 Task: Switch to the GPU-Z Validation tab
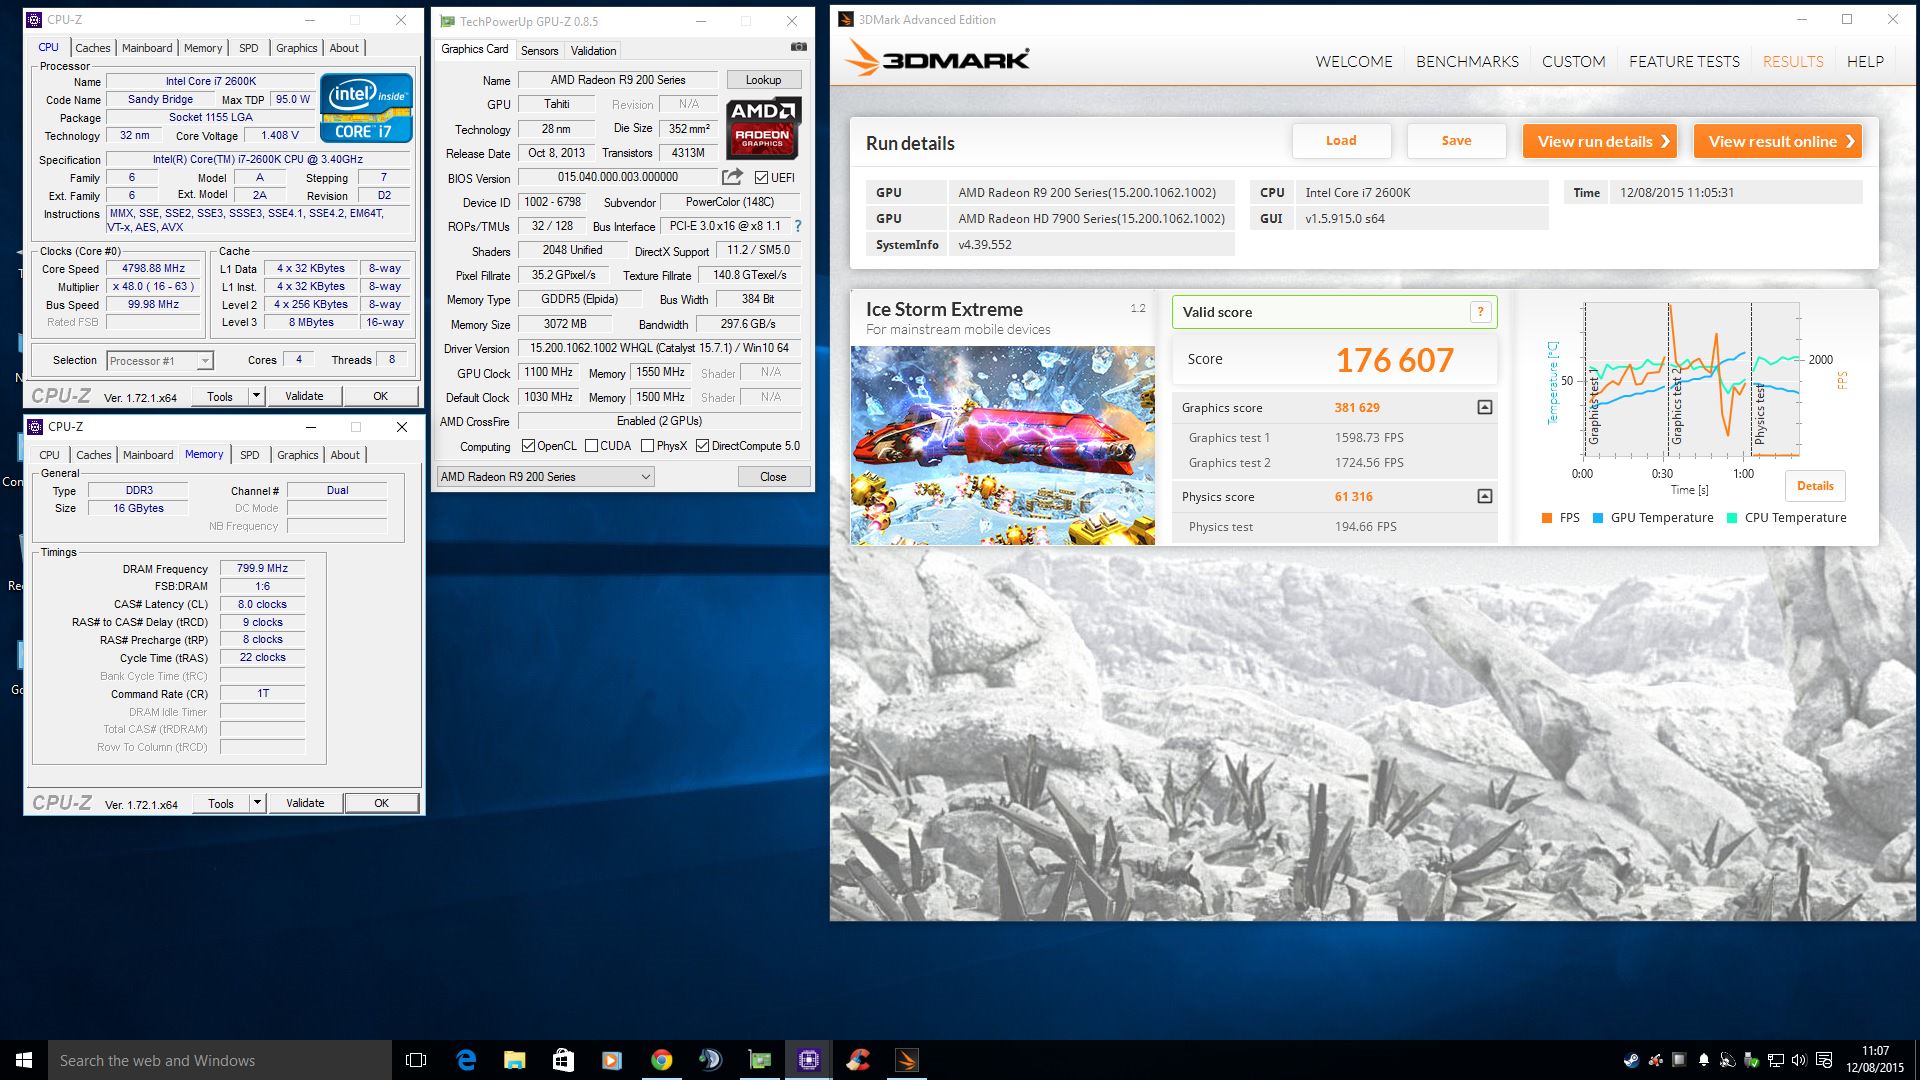point(593,51)
